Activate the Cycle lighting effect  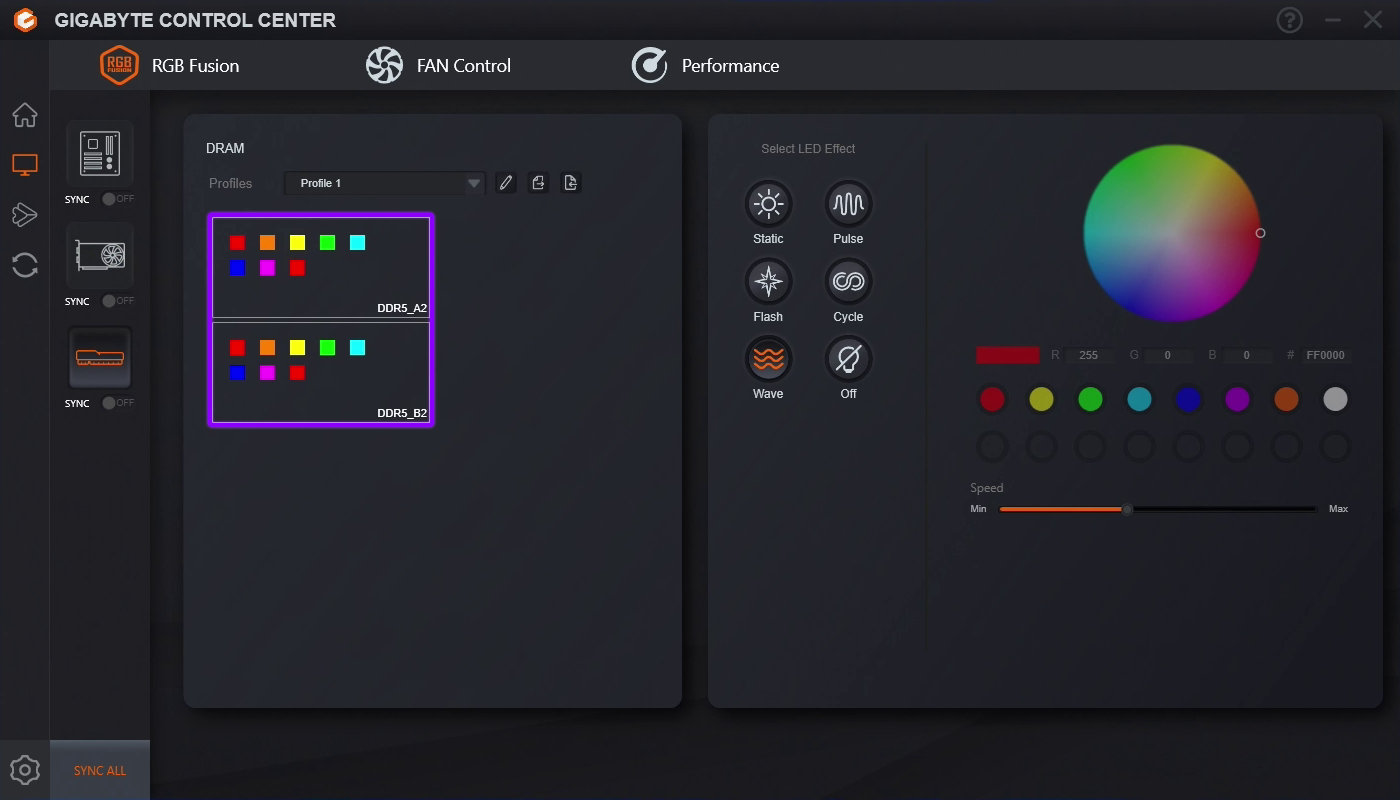(x=847, y=281)
